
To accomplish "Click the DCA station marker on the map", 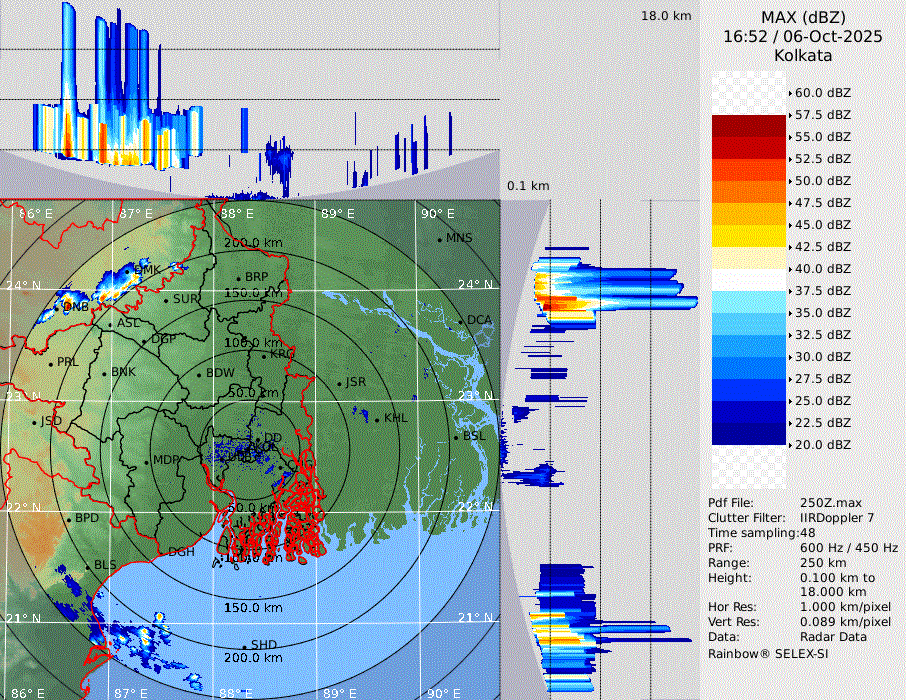I will (462, 321).
